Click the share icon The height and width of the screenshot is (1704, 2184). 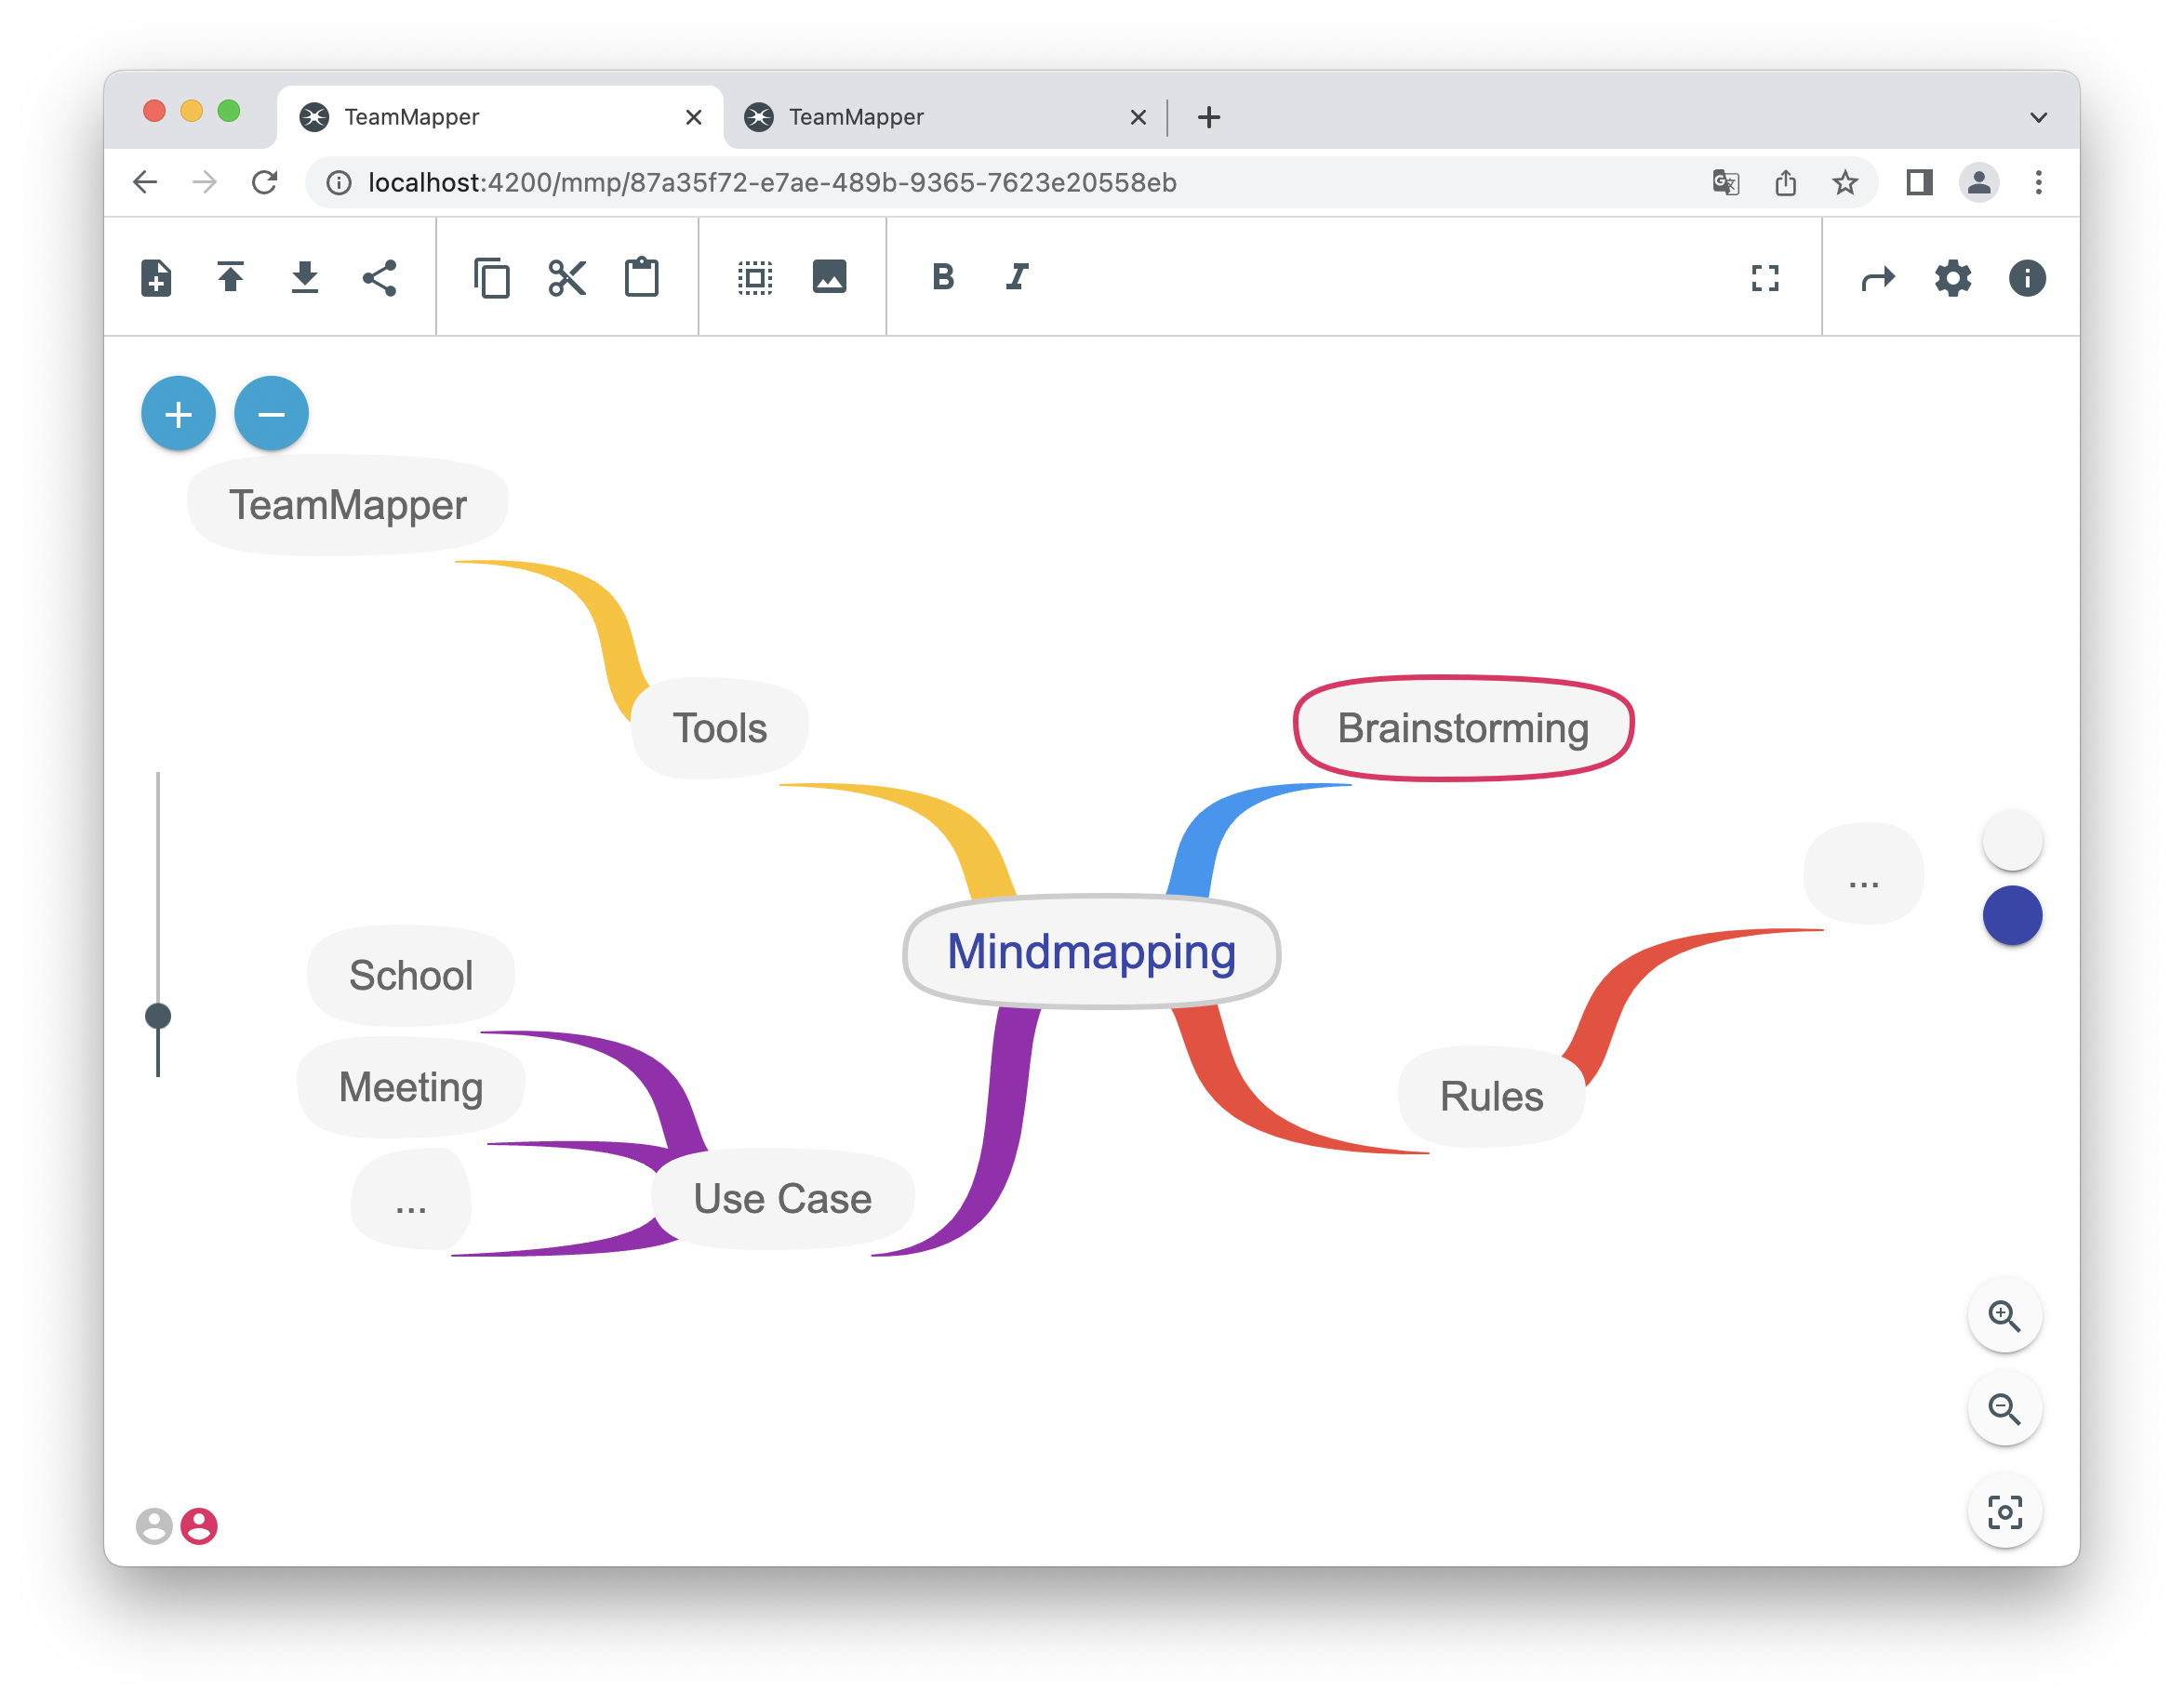[378, 276]
